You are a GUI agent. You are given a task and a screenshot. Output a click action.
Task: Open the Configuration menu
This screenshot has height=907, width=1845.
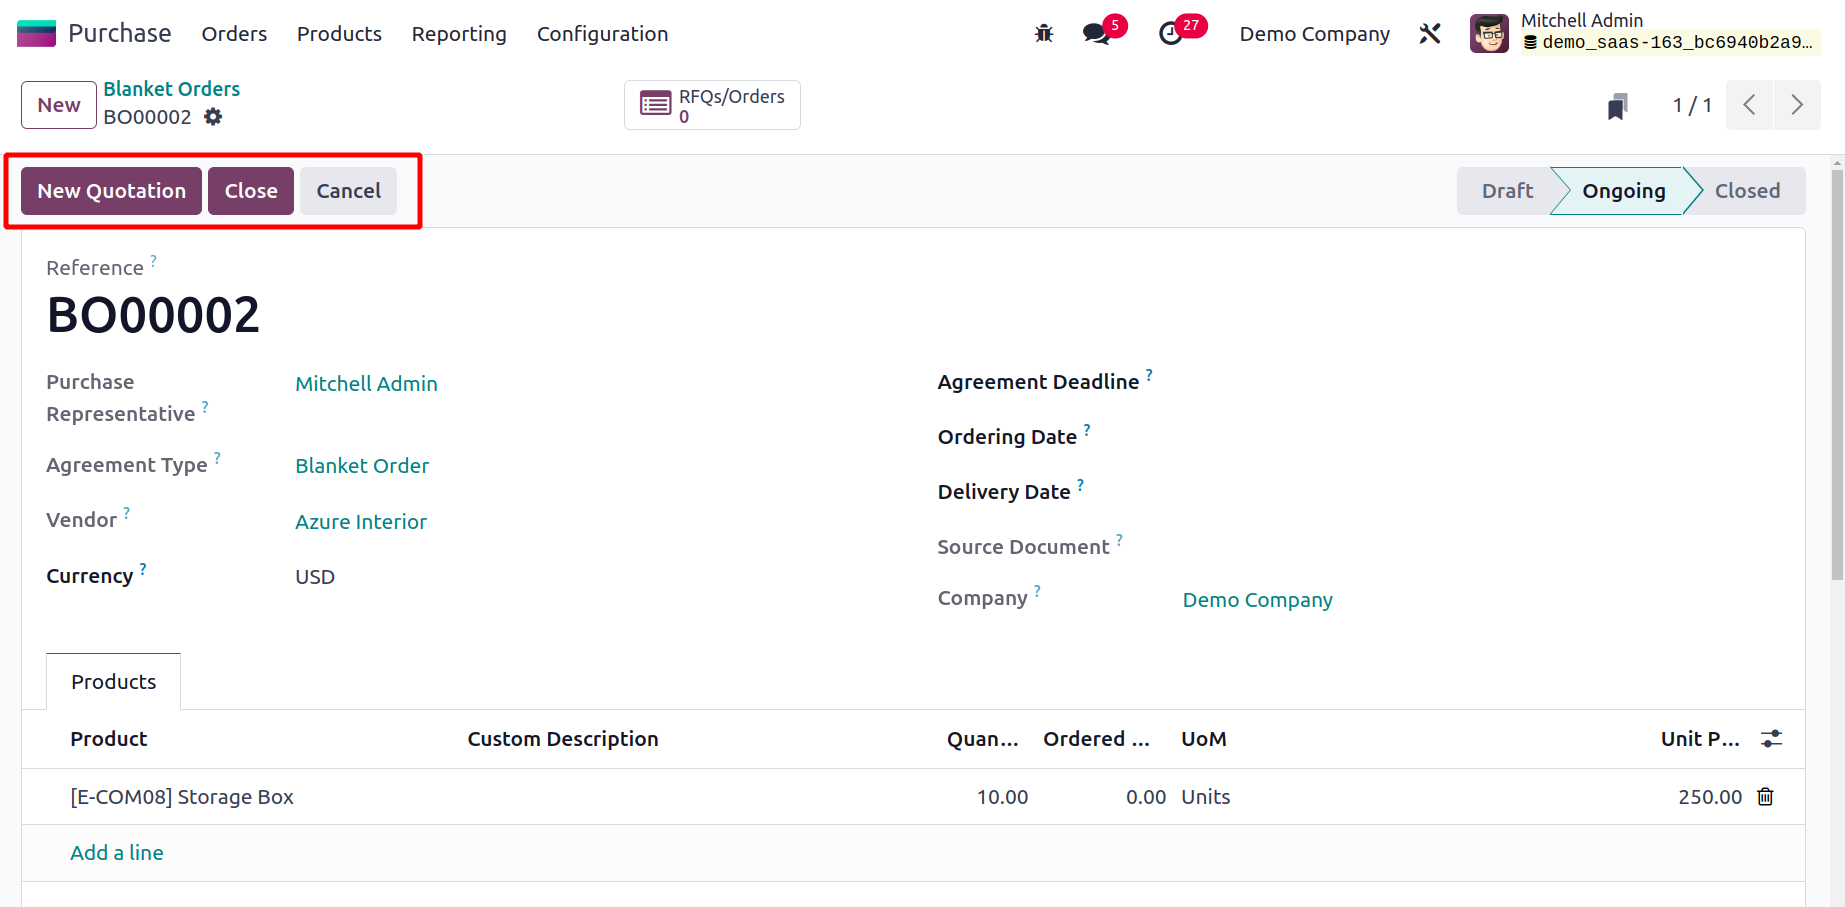[x=602, y=34]
